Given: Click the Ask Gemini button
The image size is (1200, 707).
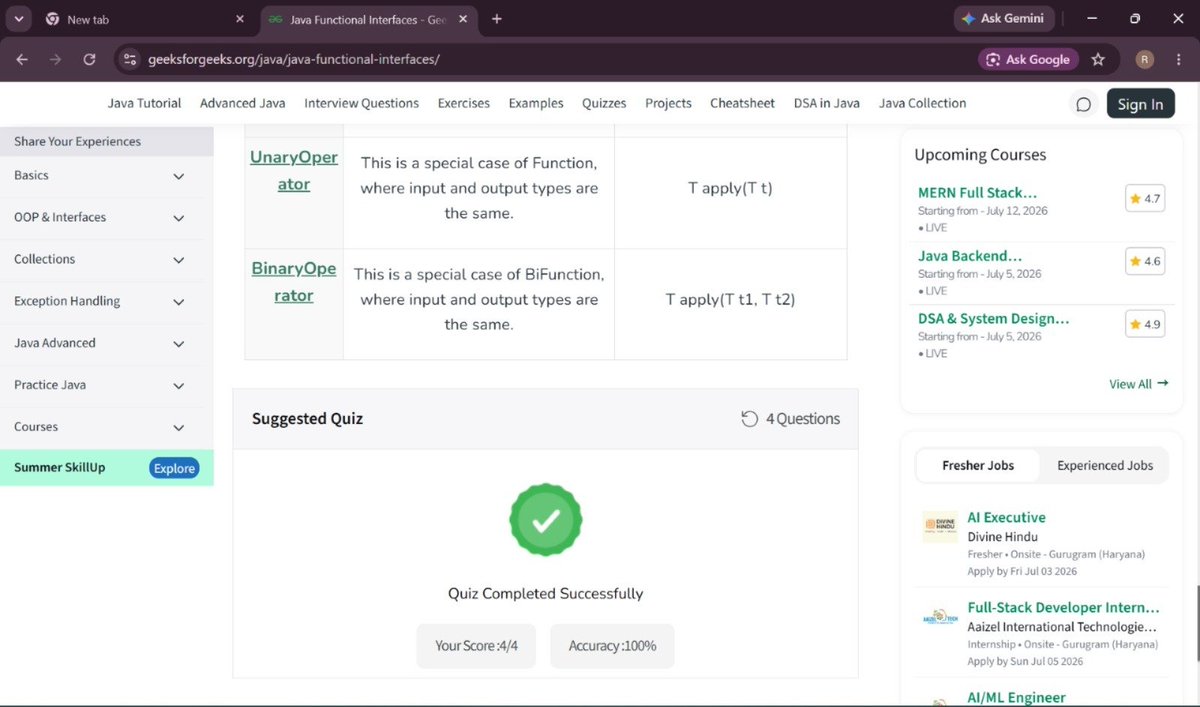Looking at the screenshot, I should 1002,18.
